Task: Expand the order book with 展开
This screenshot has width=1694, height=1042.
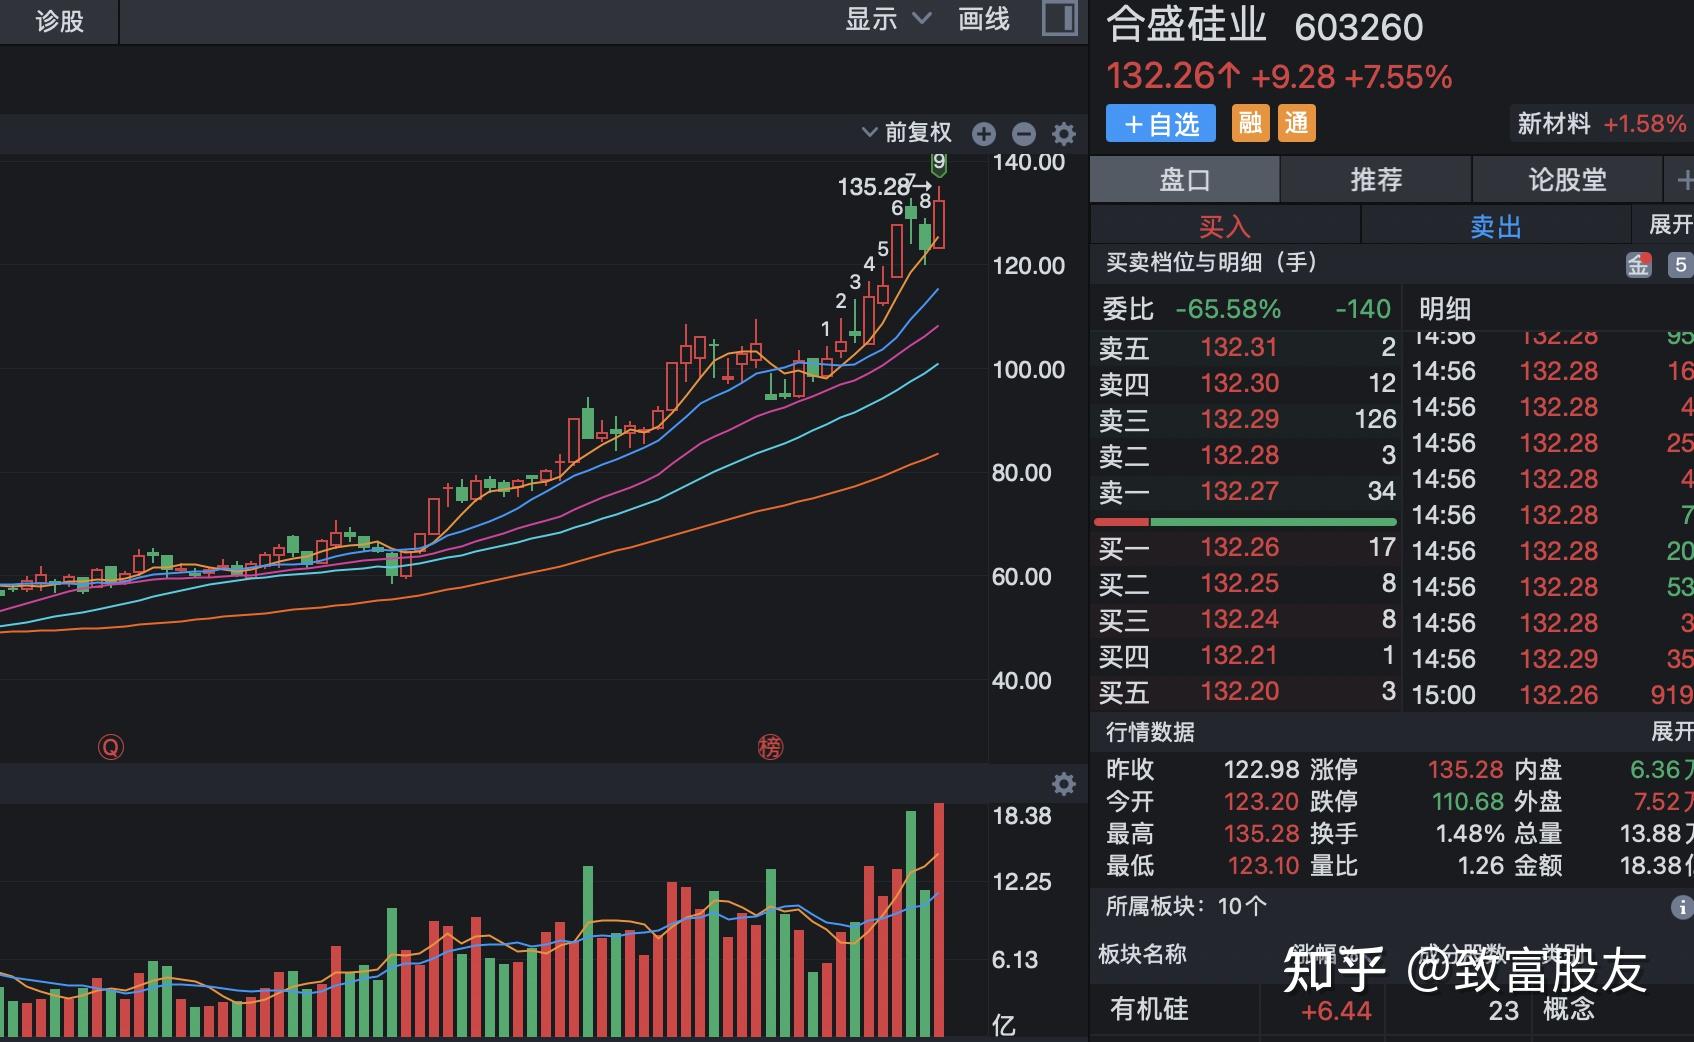Action: 1670,224
